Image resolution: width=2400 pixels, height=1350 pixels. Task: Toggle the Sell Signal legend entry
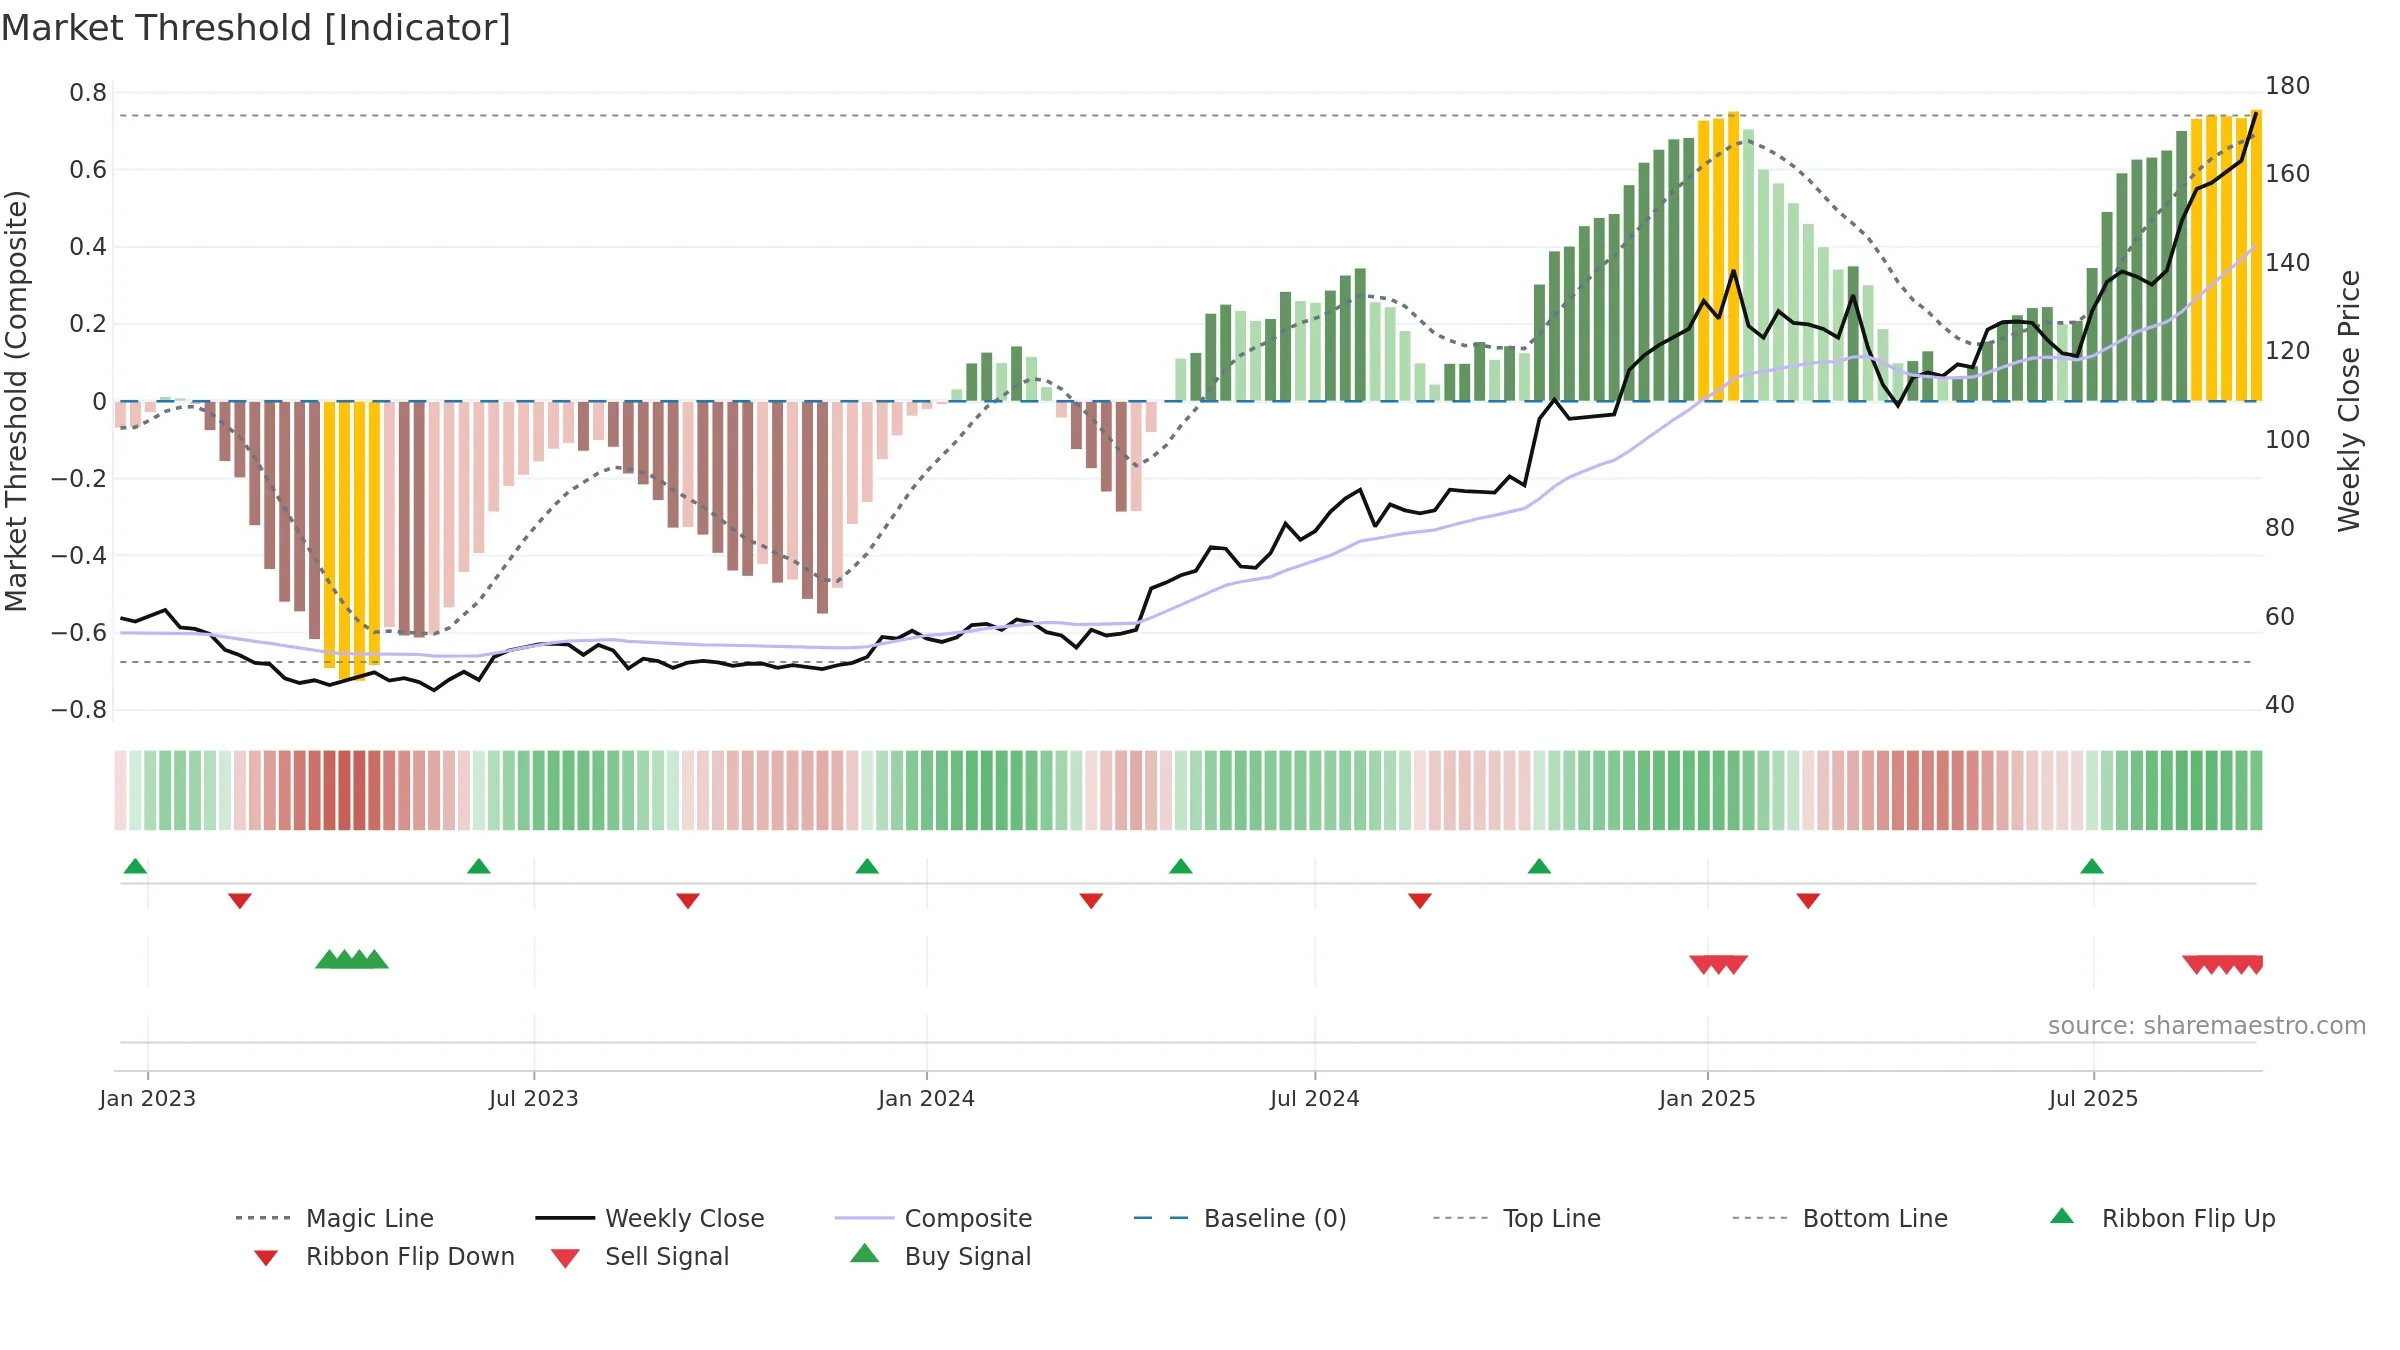(640, 1256)
